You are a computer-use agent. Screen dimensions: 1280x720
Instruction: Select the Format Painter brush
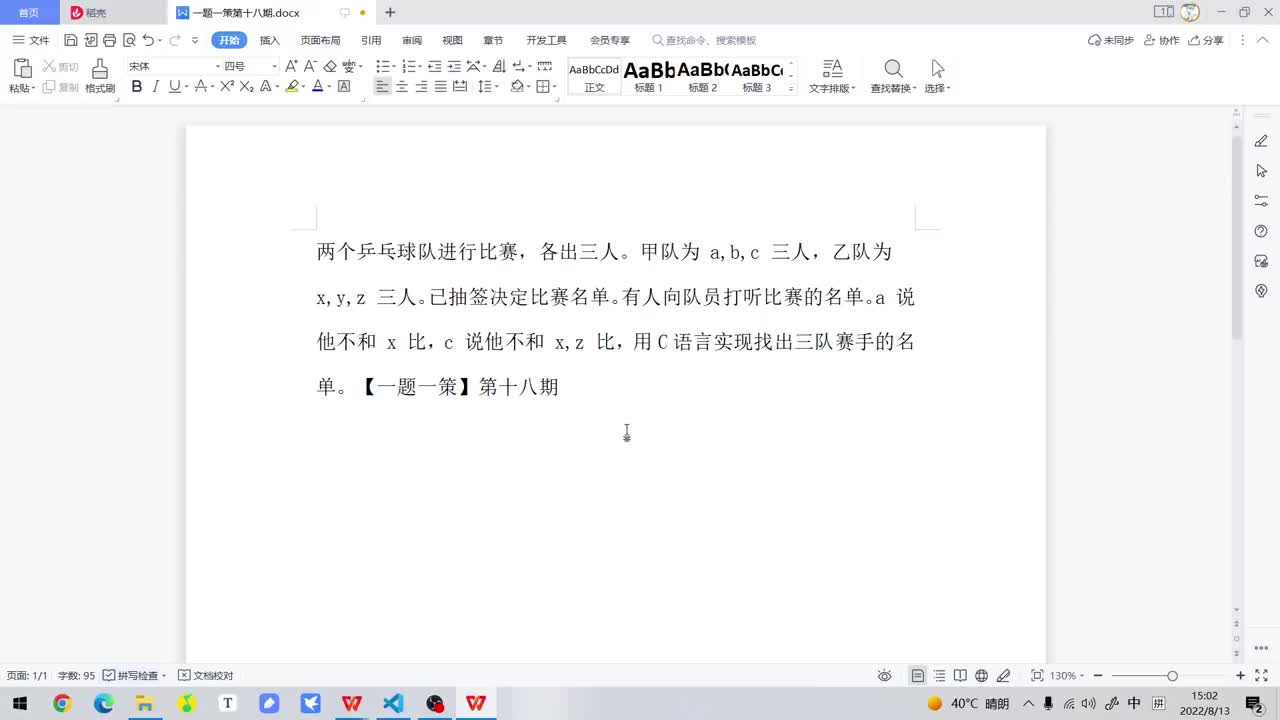(100, 69)
